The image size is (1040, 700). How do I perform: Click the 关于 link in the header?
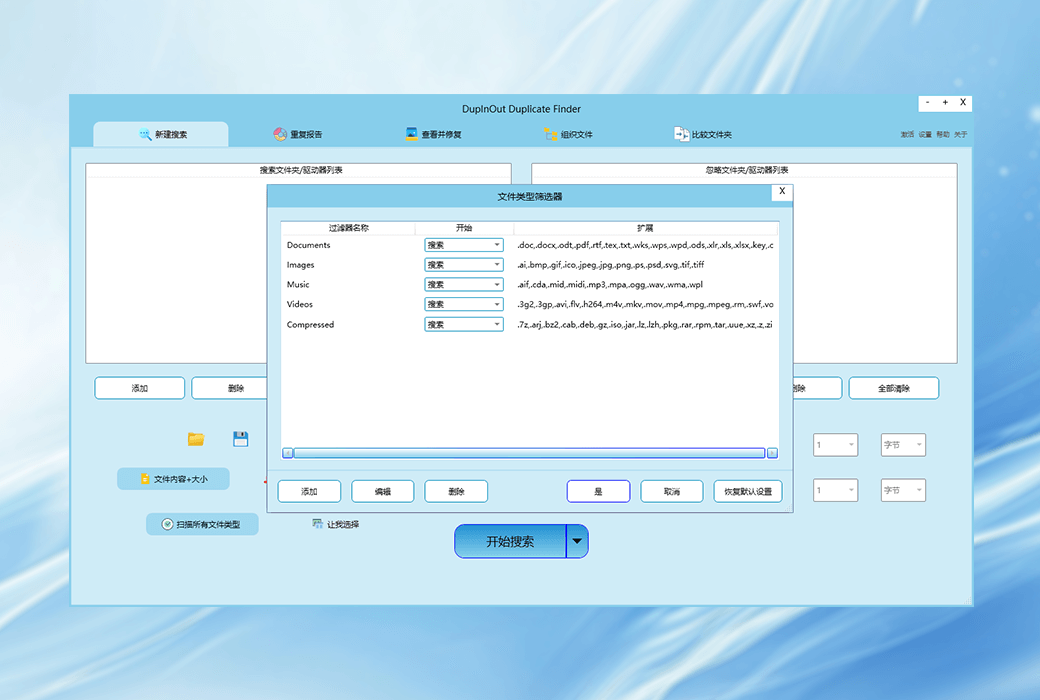[960, 135]
